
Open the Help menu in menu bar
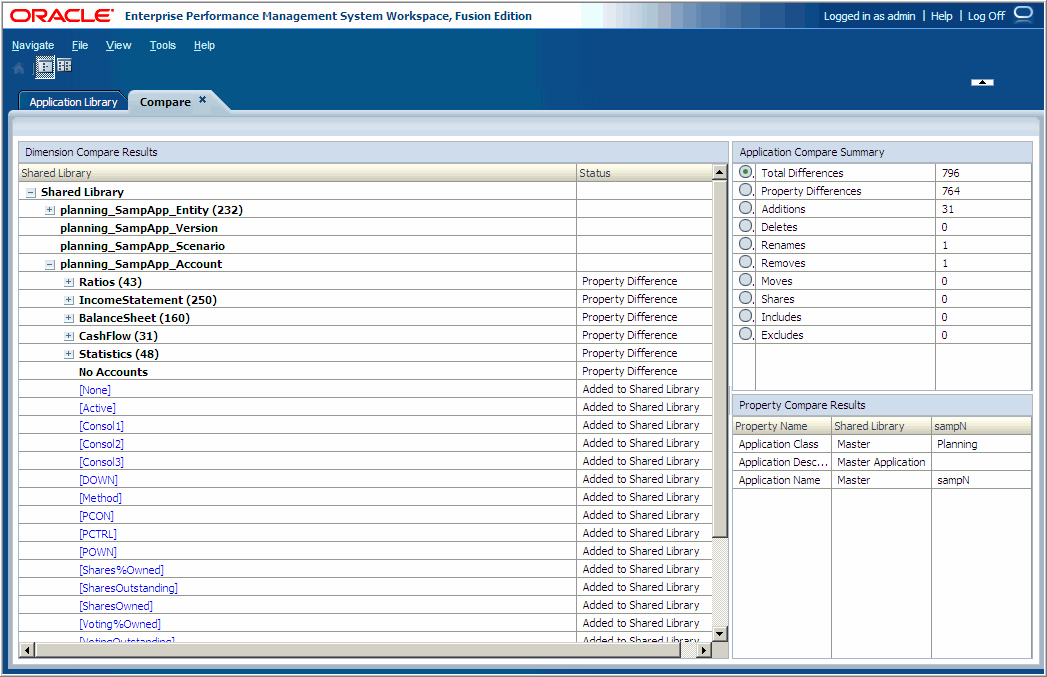tap(204, 45)
